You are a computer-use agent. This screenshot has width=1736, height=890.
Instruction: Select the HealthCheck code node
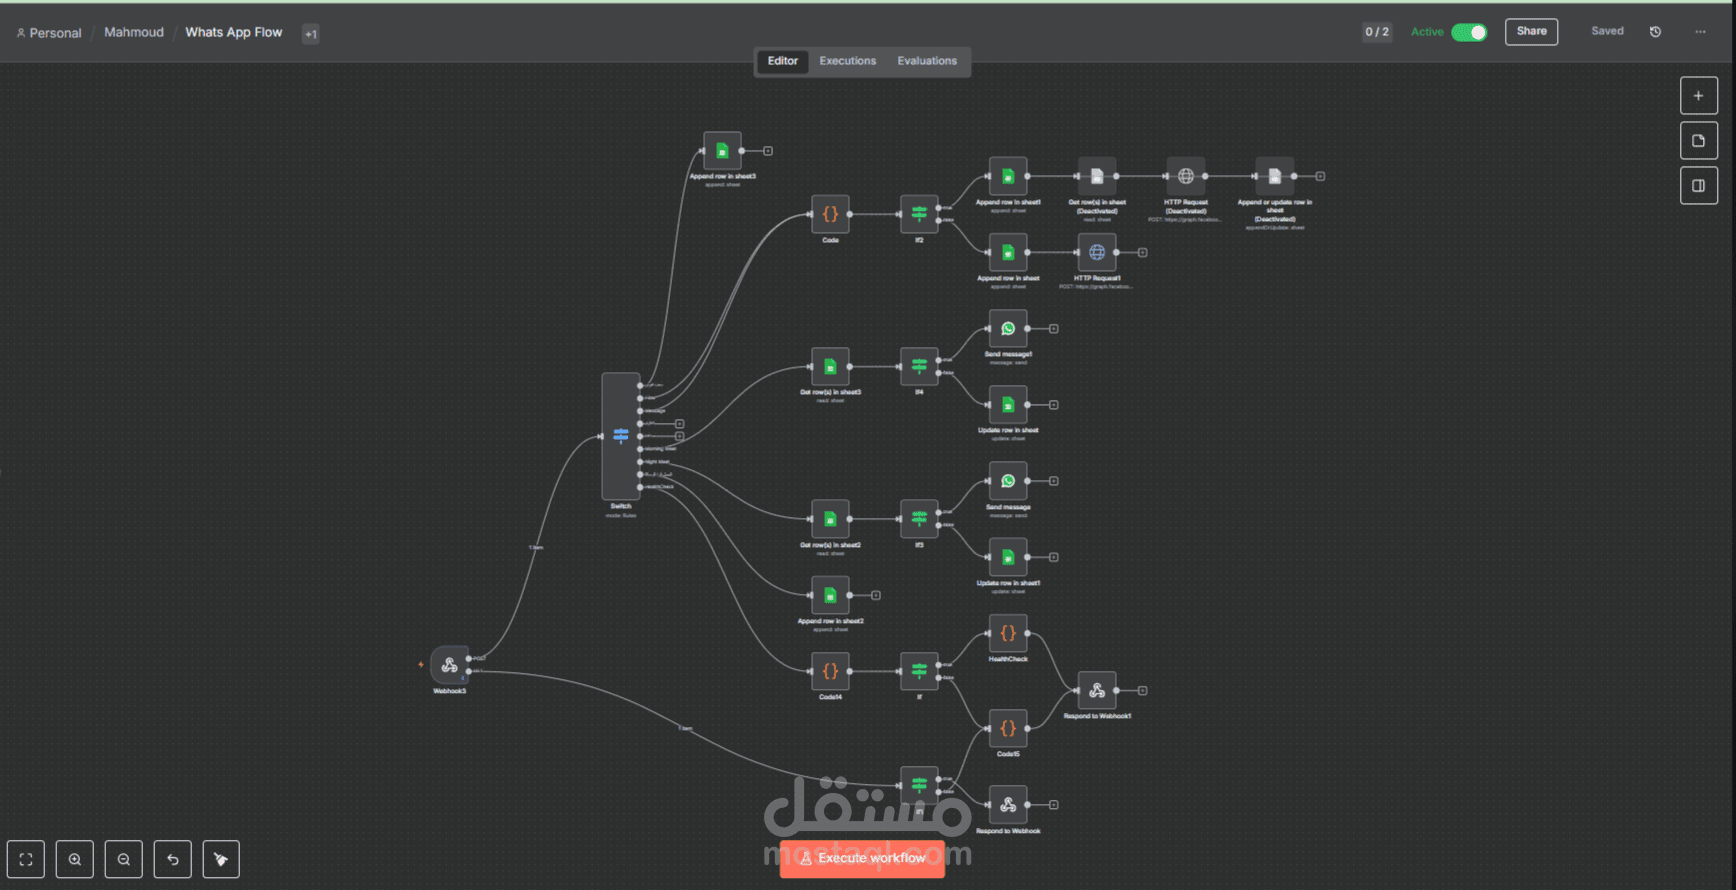coord(1008,633)
